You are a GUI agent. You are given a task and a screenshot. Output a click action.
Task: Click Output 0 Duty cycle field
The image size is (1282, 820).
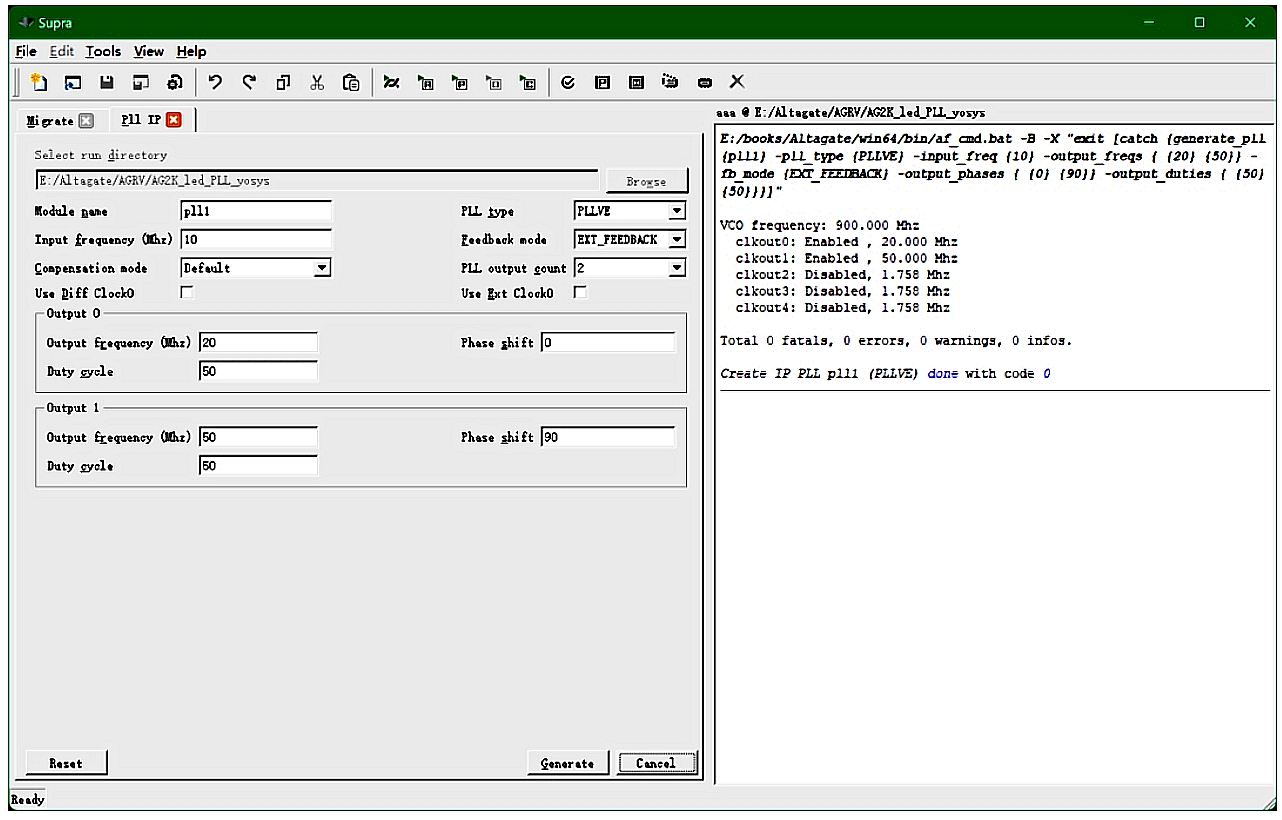click(259, 371)
